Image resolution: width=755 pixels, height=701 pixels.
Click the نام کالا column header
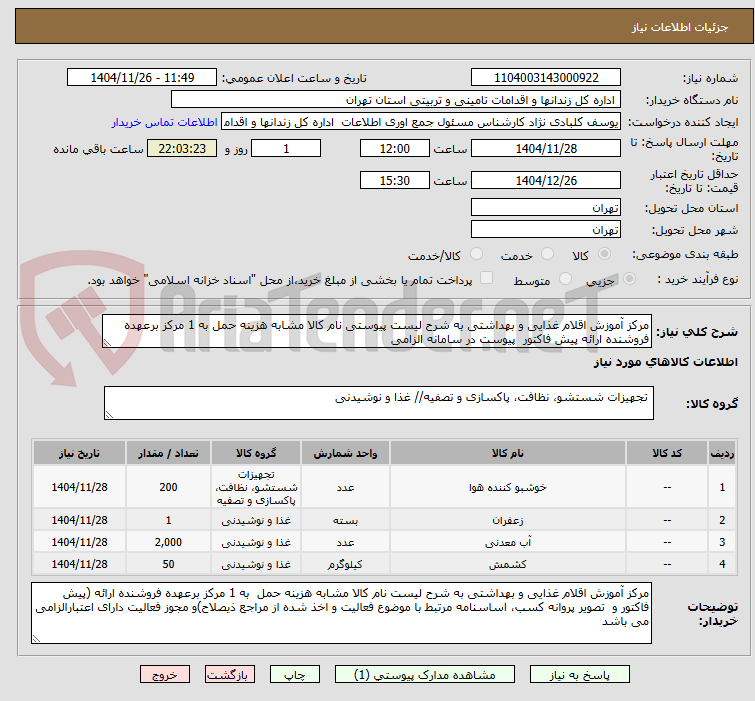(x=508, y=453)
